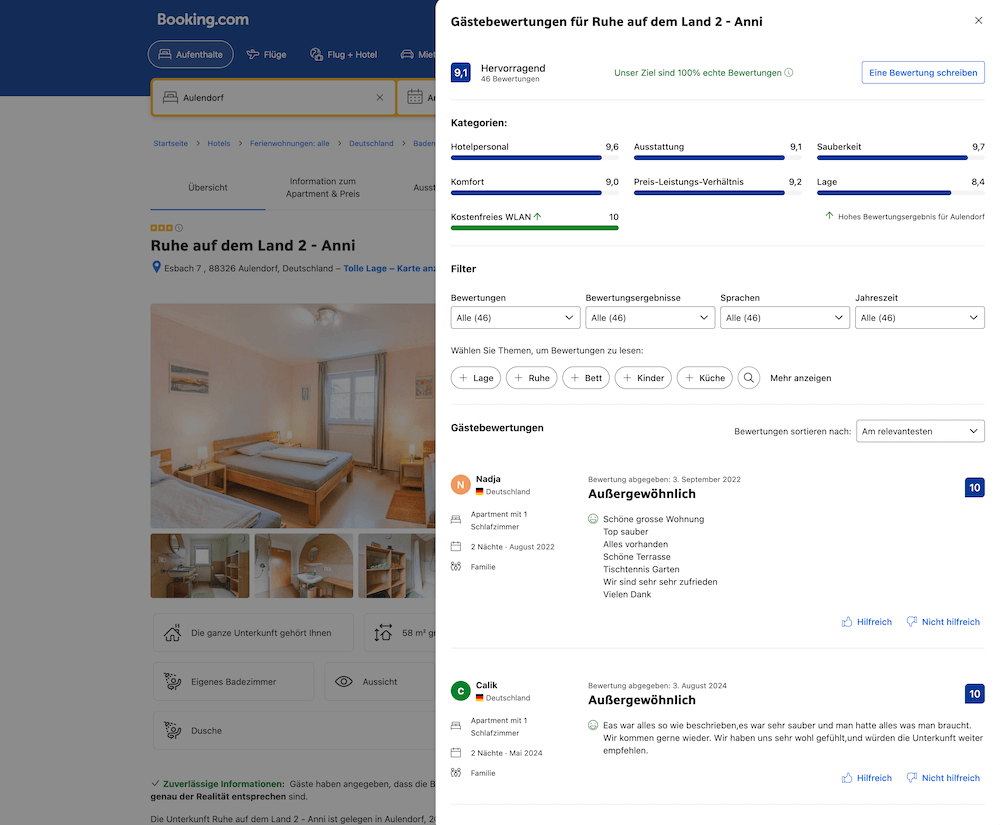Open the Bewertungen filter dropdown
Screen dimensions: 1000x825
[x=515, y=318]
